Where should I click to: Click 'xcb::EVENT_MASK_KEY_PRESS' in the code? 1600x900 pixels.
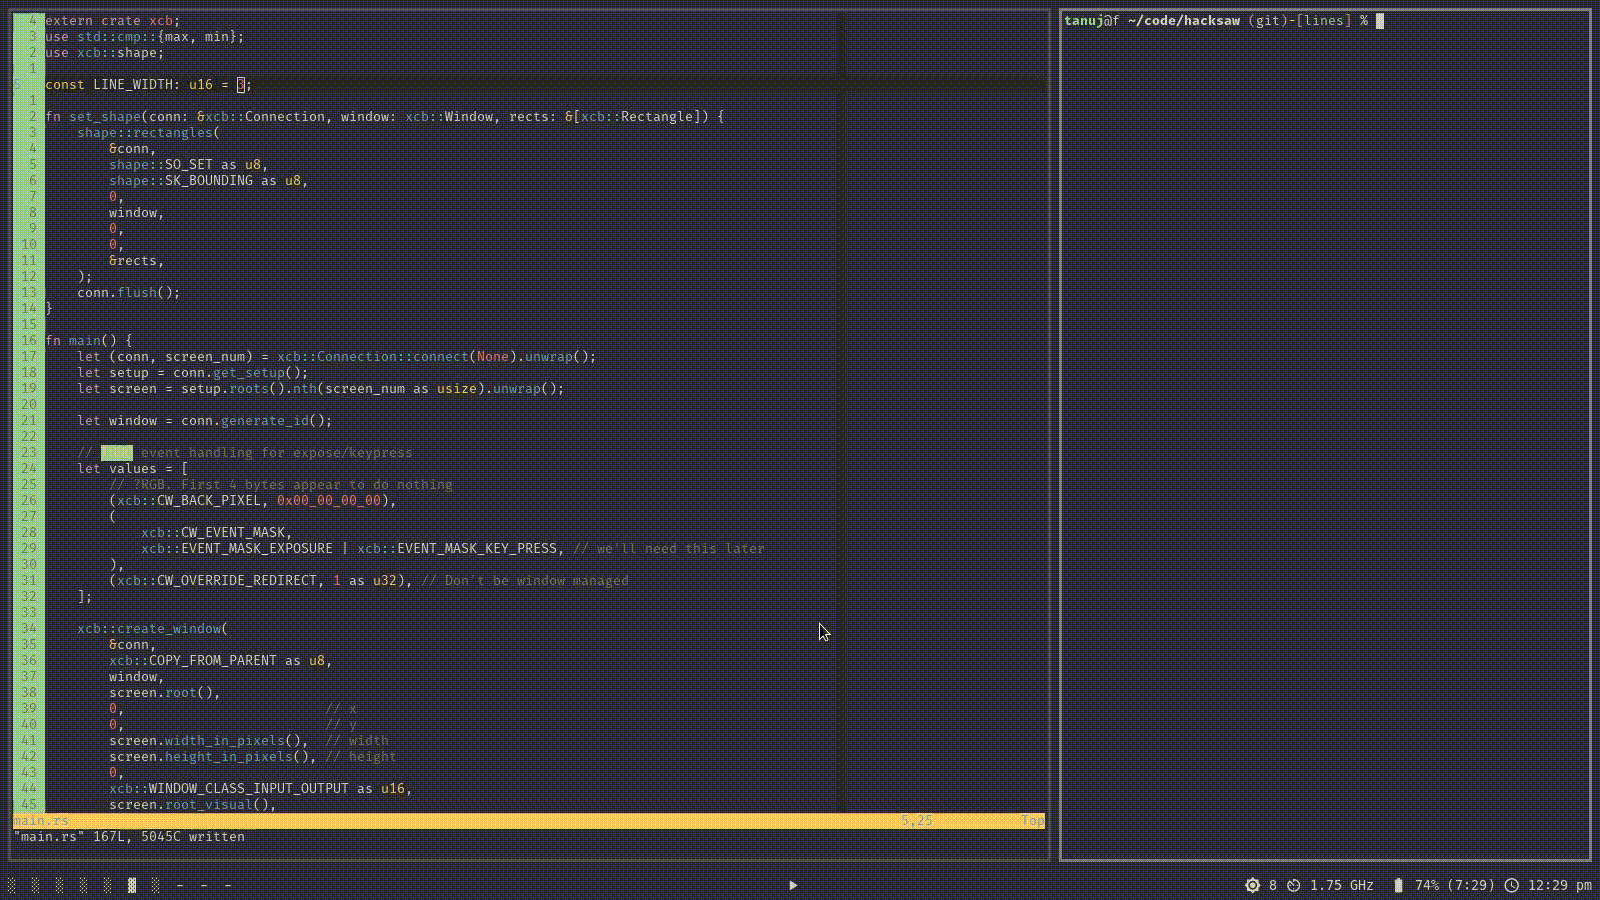pos(457,549)
